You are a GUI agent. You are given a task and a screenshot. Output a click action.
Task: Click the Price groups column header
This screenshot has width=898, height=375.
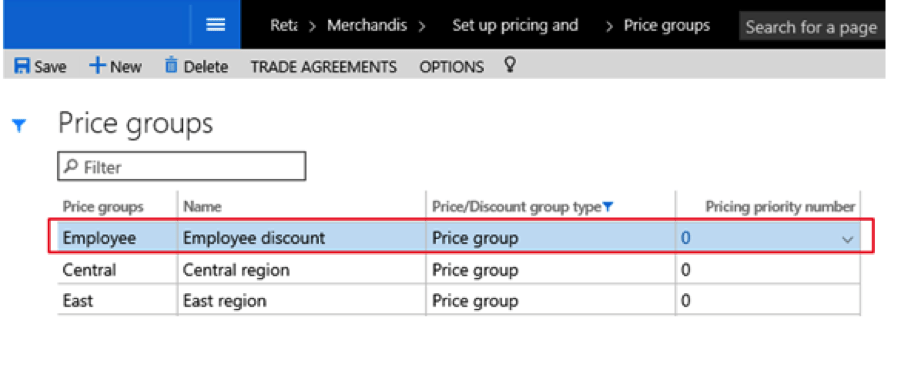[x=103, y=207]
